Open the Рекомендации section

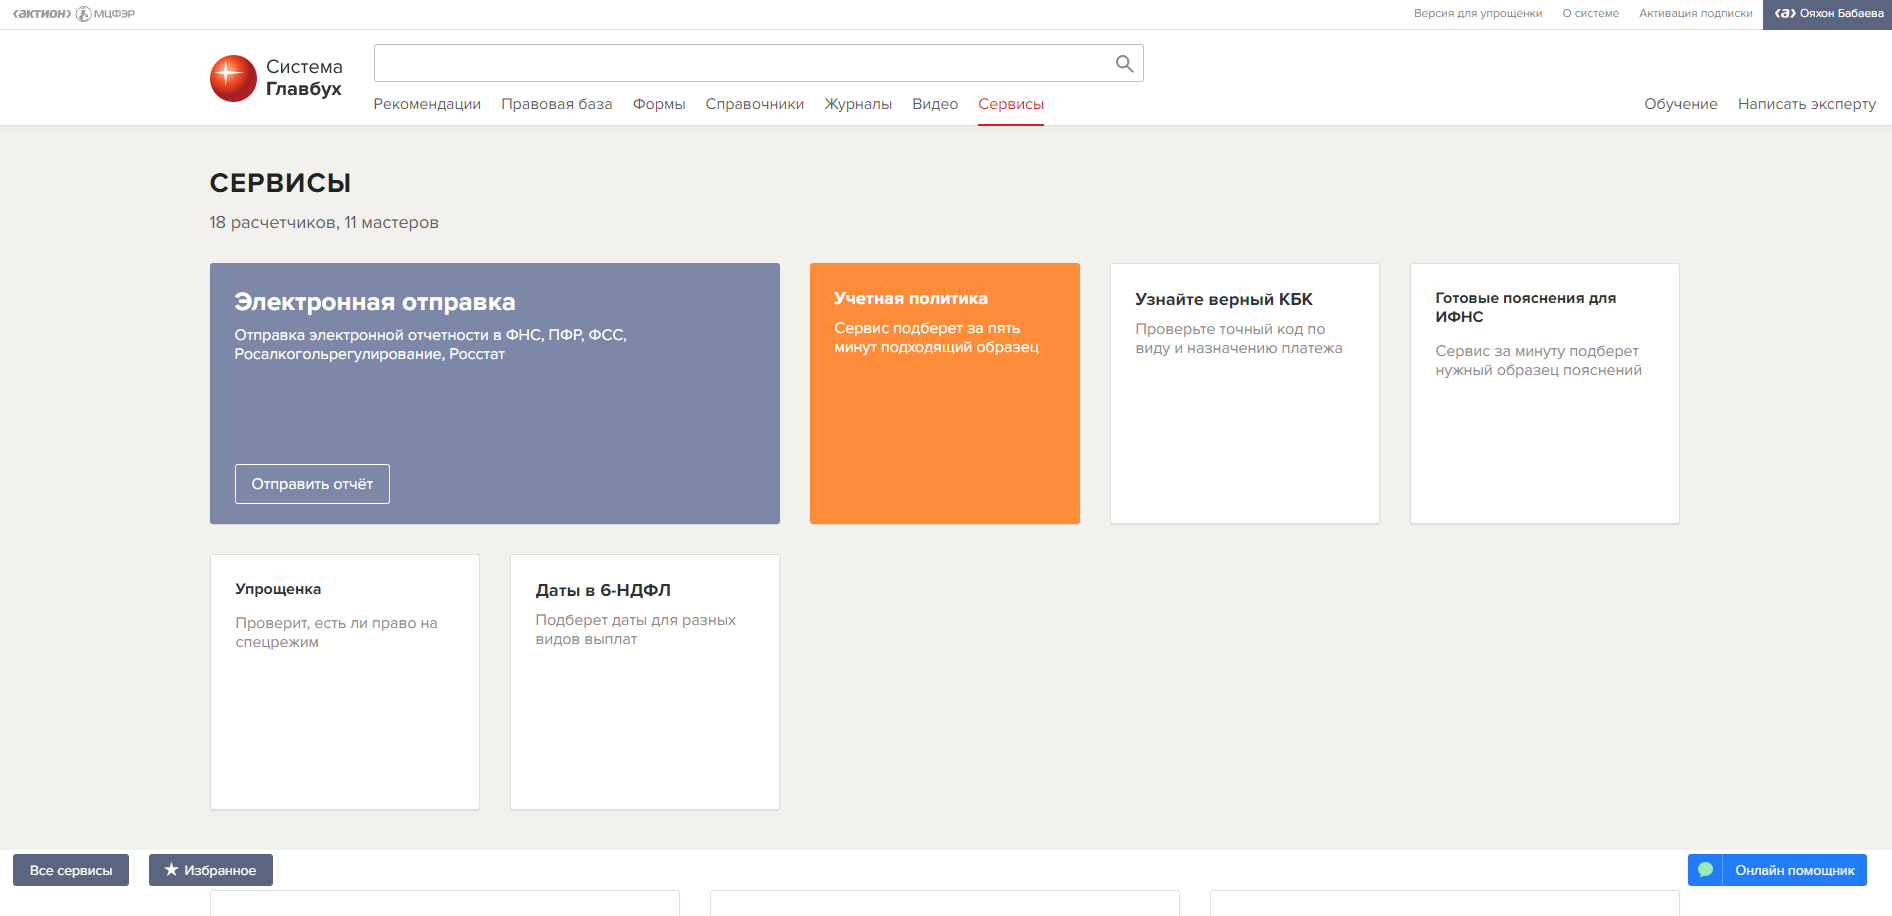(427, 104)
